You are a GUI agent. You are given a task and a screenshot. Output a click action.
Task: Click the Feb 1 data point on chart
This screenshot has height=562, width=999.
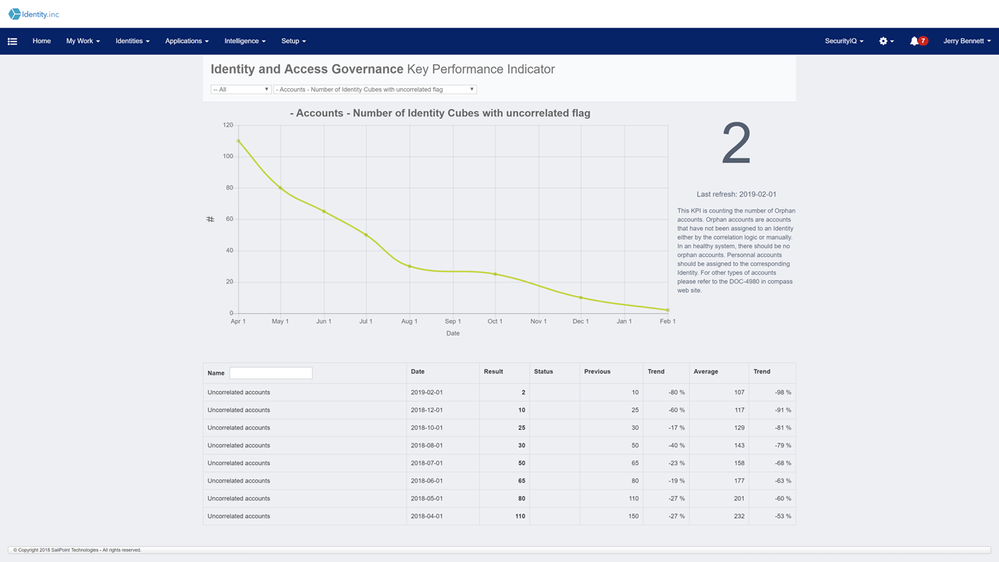tap(667, 310)
